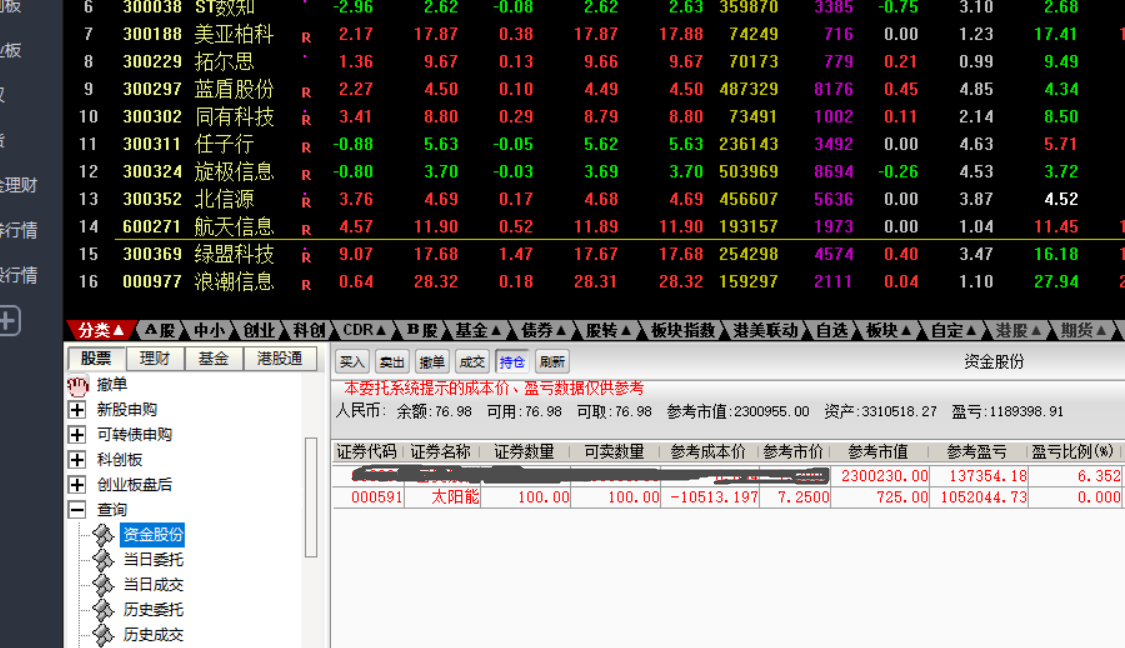The height and width of the screenshot is (648, 1125).
Task: Click the tree panel vertical scrollbar
Action: 311,497
